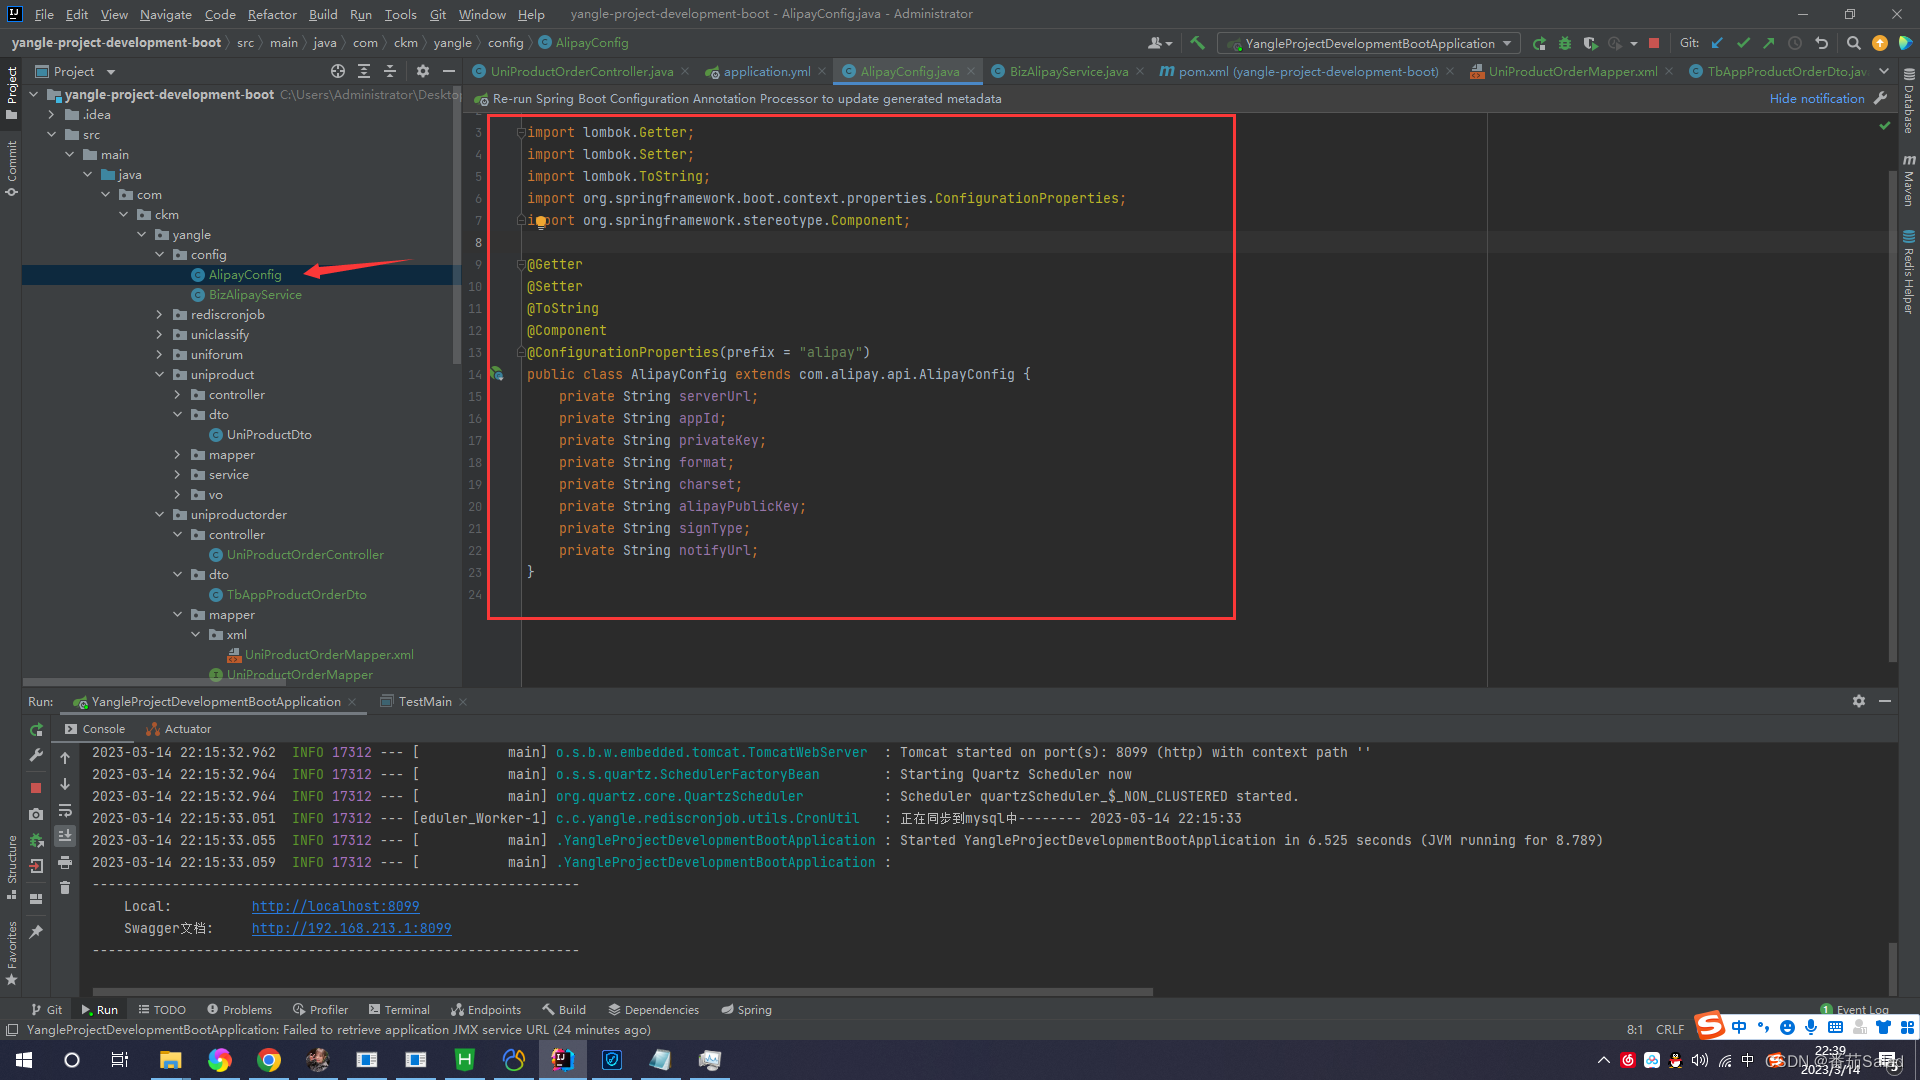This screenshot has width=1920, height=1080.
Task: Open Project panel settings gear
Action: [423, 71]
